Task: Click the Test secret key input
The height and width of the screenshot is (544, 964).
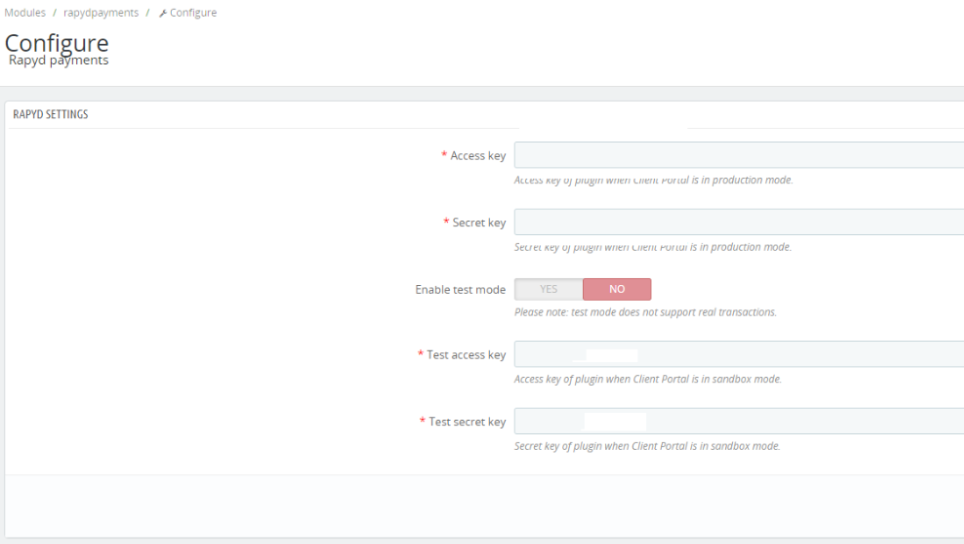Action: tap(738, 421)
